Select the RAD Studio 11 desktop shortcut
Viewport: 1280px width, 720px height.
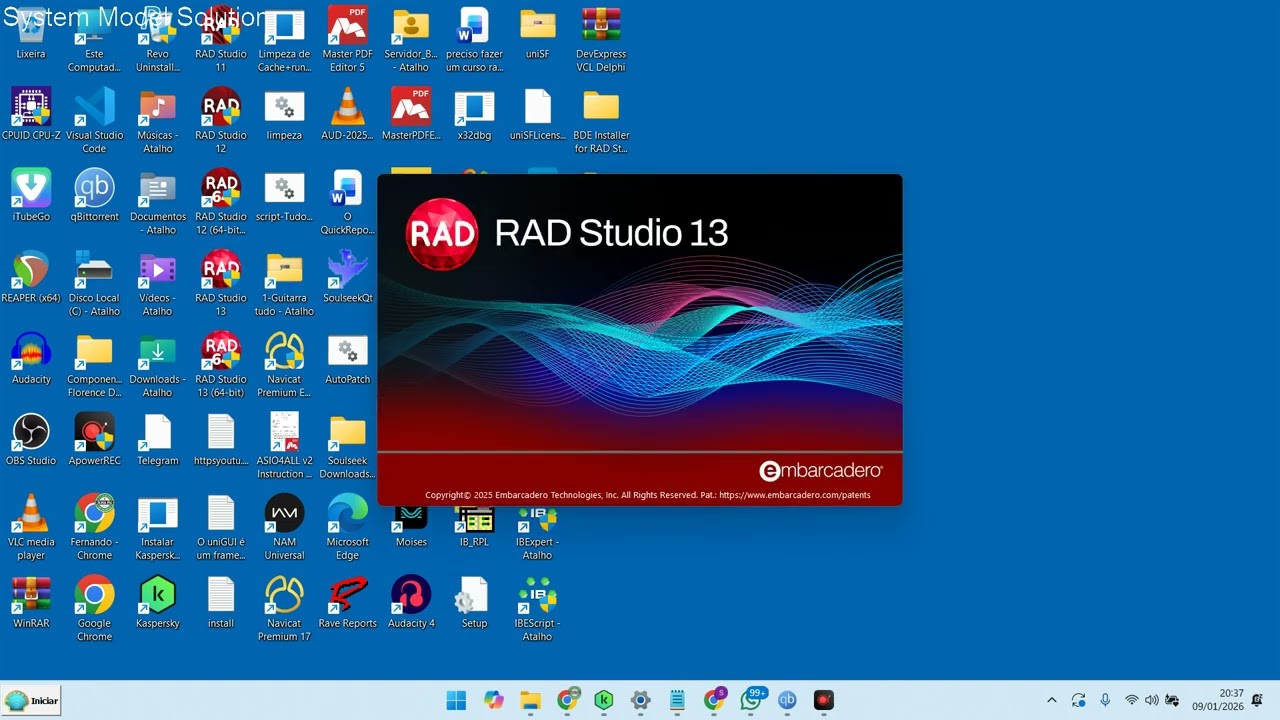click(x=221, y=40)
